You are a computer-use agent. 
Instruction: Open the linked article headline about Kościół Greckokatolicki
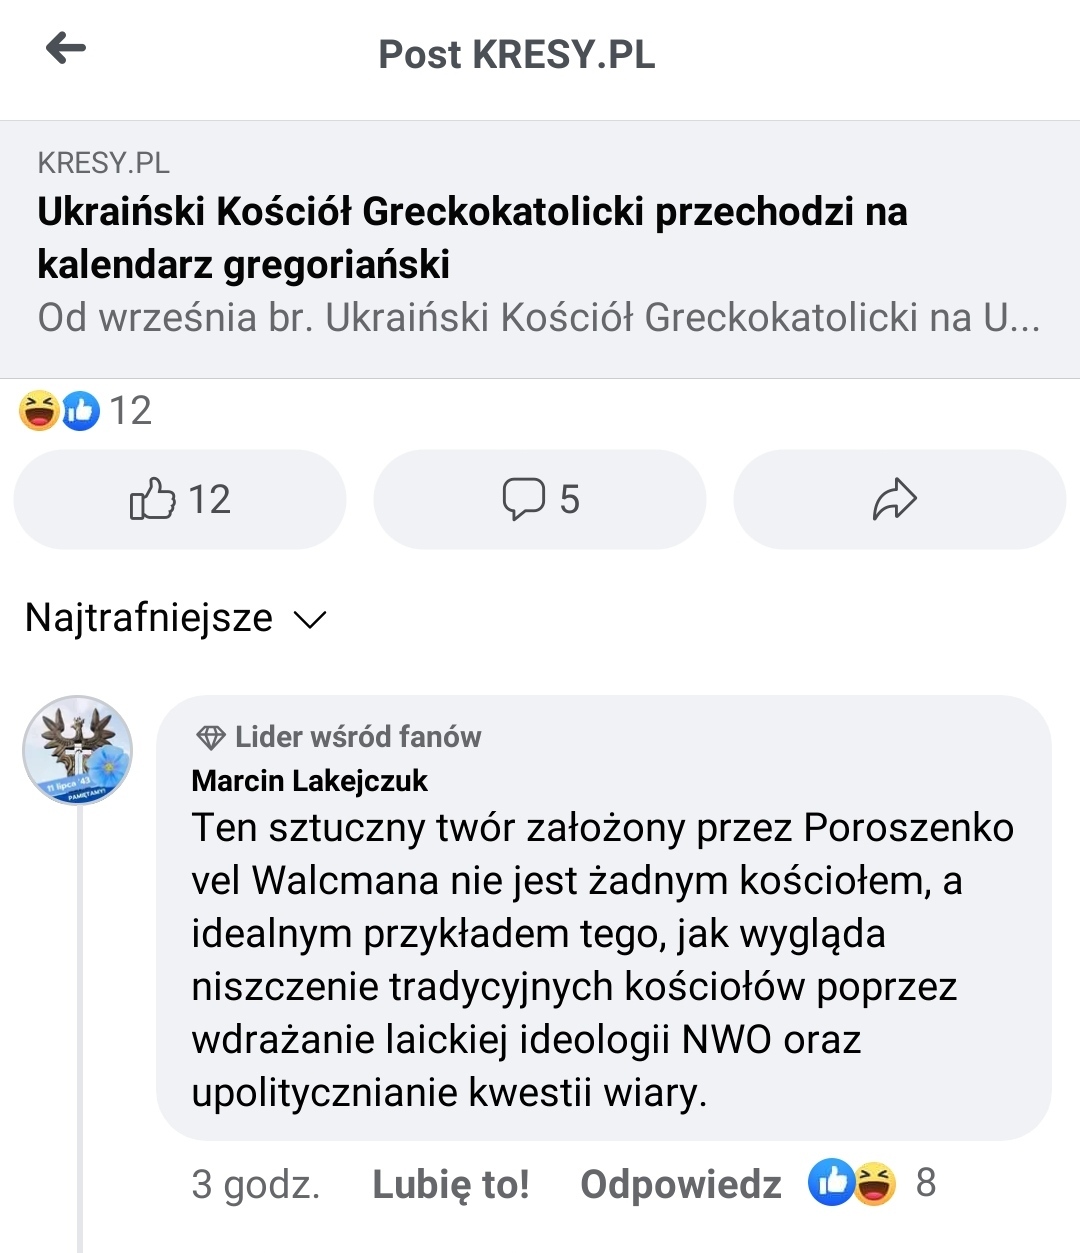click(472, 238)
